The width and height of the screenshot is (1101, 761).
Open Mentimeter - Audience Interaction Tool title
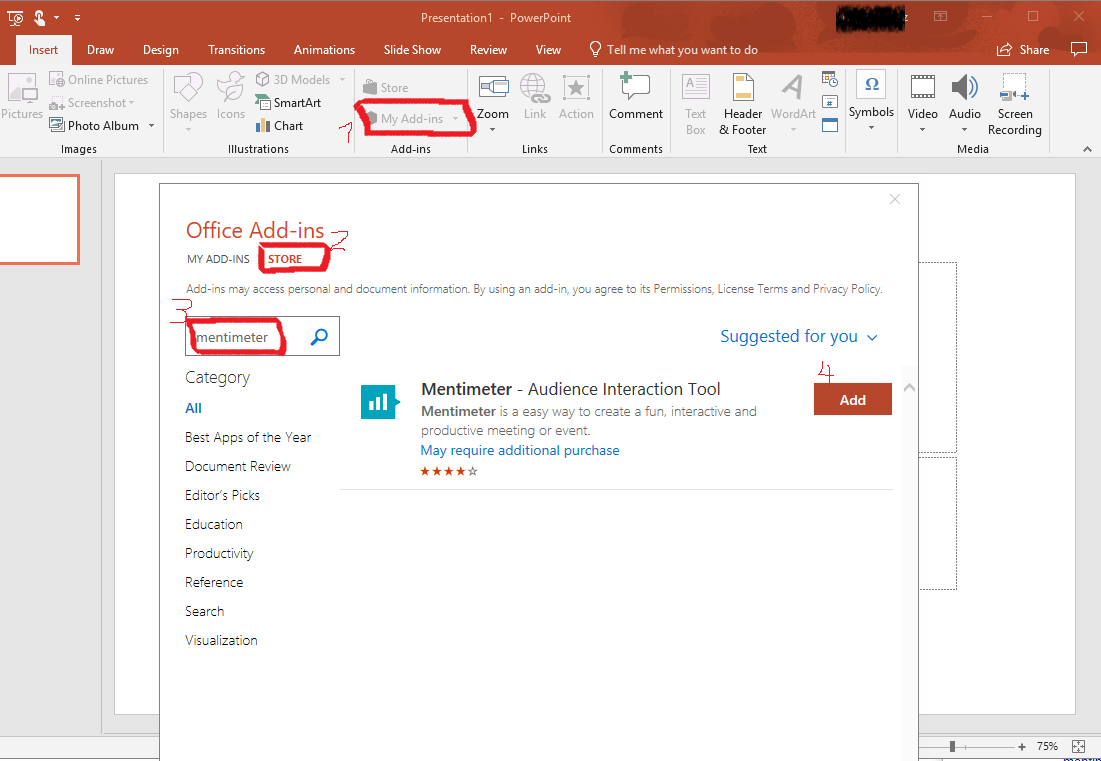571,389
